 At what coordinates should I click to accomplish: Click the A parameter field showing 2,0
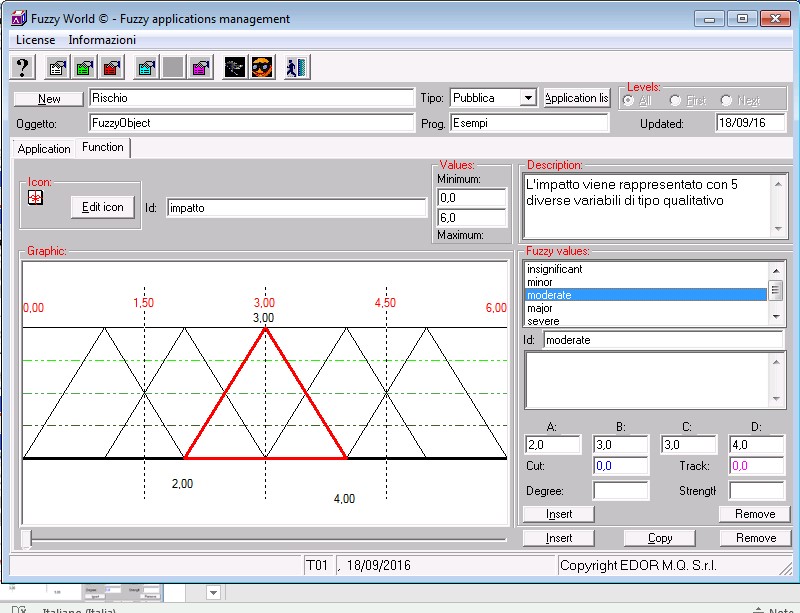coord(553,445)
